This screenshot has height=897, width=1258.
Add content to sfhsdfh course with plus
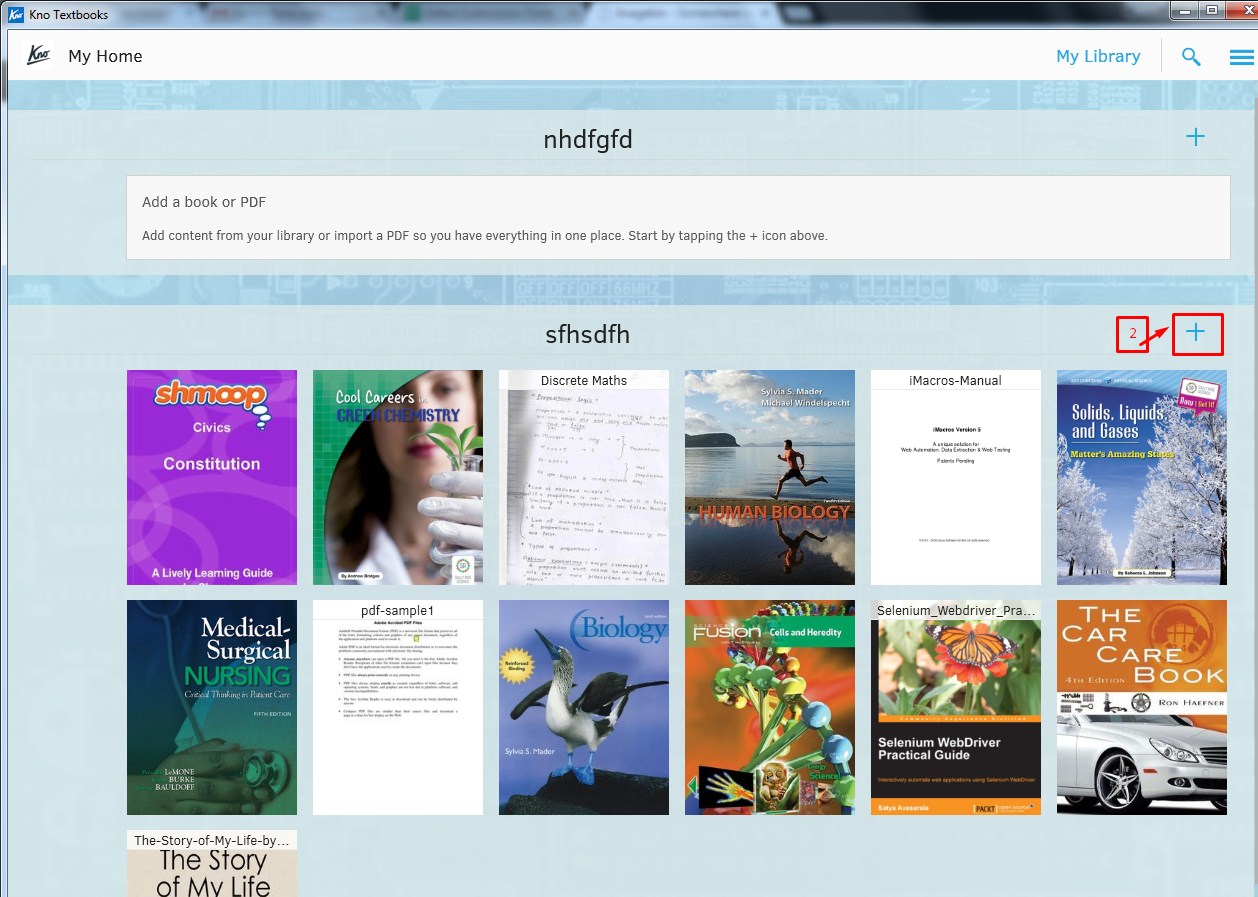1195,333
